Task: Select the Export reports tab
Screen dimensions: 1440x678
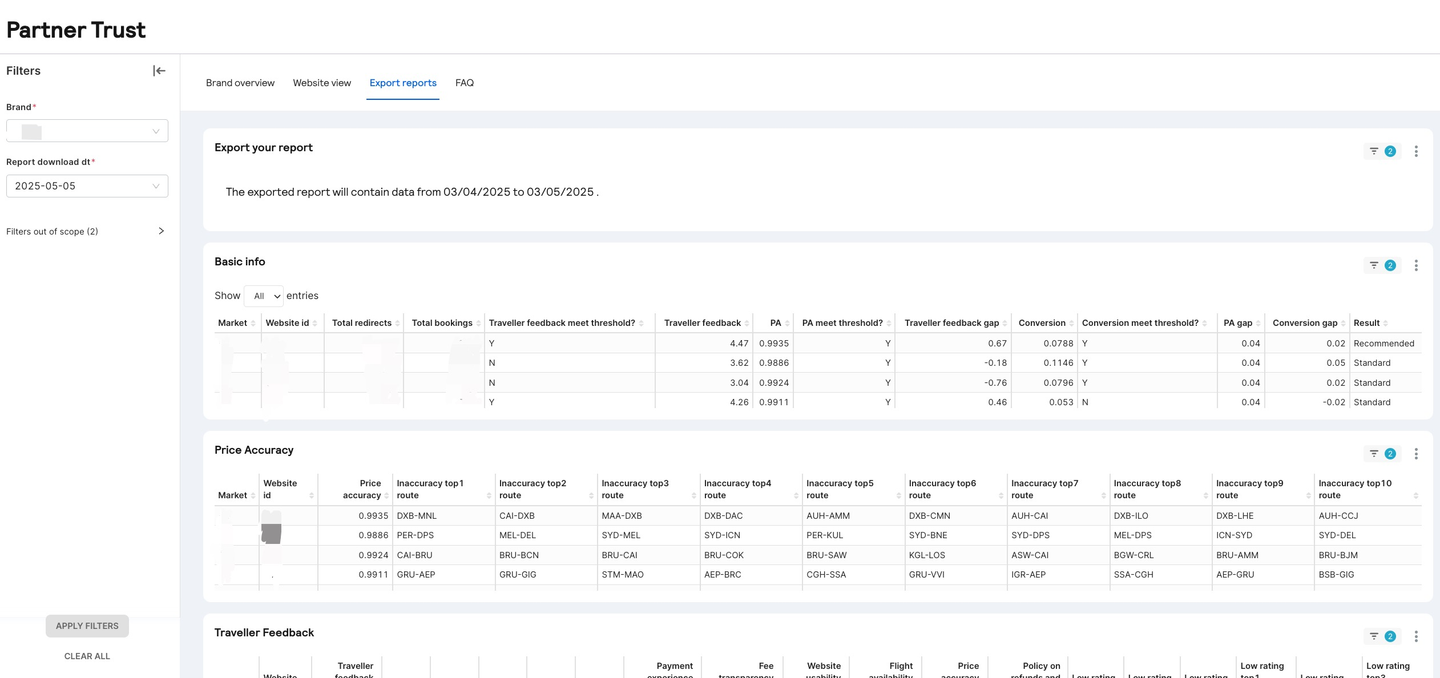Action: pyautogui.click(x=403, y=83)
